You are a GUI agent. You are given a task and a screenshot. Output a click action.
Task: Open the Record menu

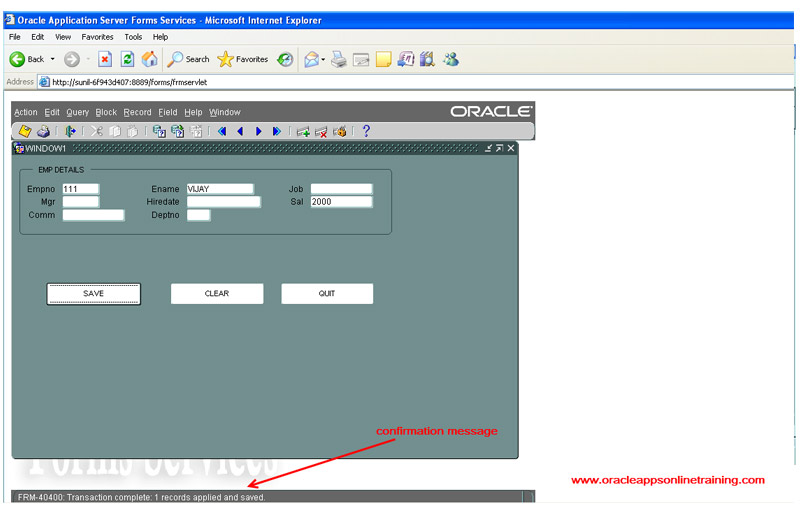click(x=137, y=112)
